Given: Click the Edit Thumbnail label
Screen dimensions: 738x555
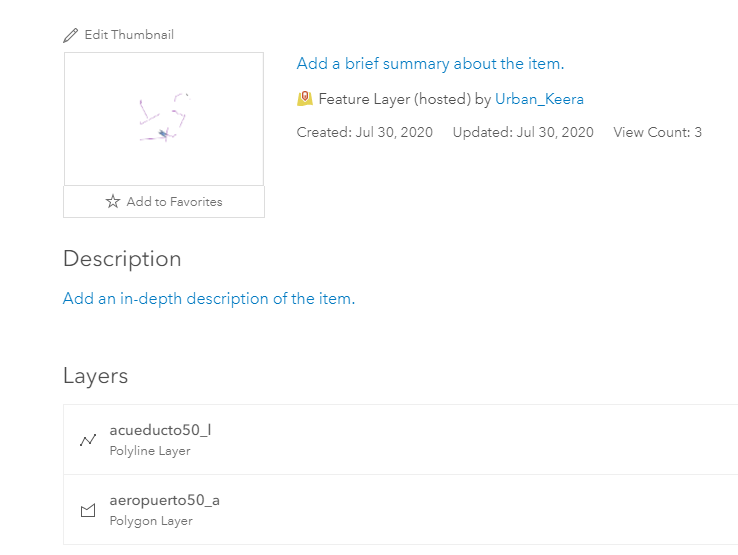Looking at the screenshot, I should click(129, 35).
